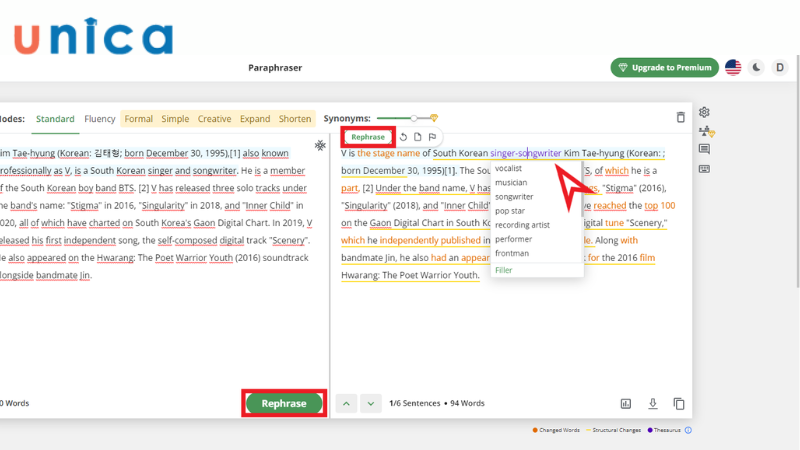The height and width of the screenshot is (450, 800).
Task: Click the premium diamond at slider end
Action: pyautogui.click(x=434, y=118)
